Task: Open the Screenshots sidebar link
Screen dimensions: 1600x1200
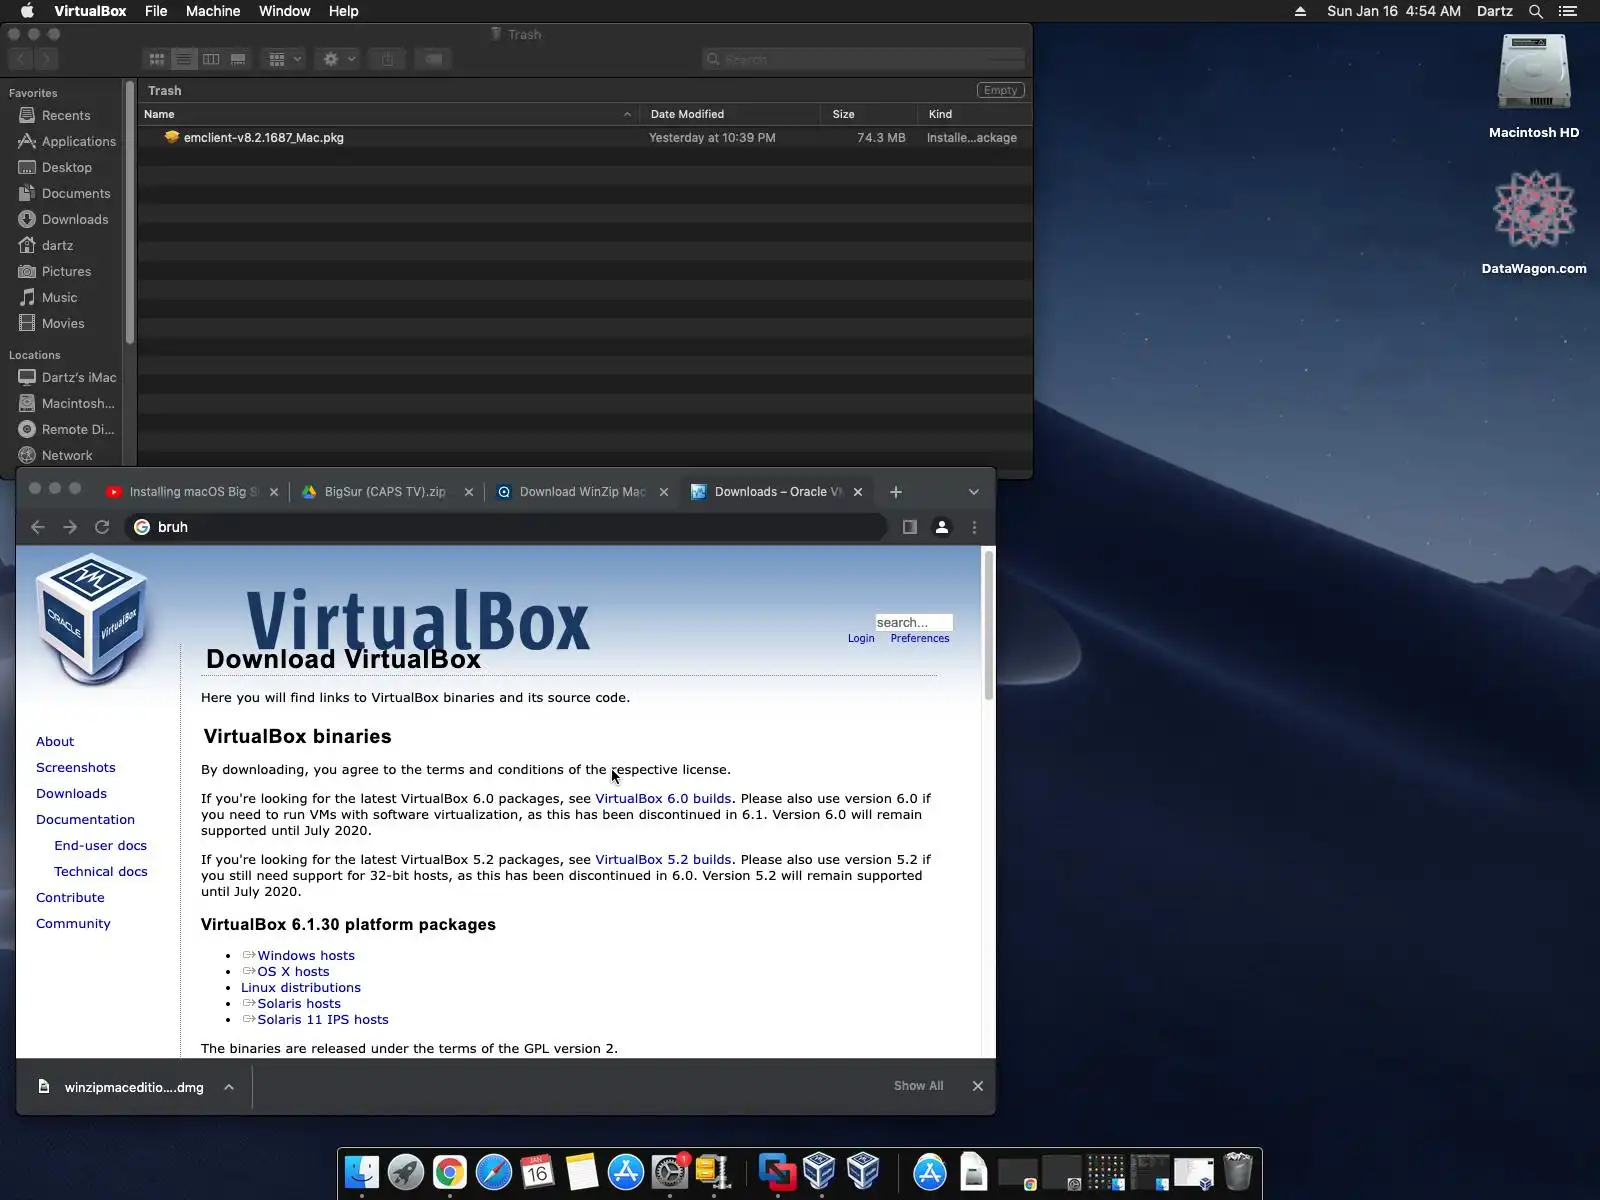Action: pyautogui.click(x=76, y=767)
